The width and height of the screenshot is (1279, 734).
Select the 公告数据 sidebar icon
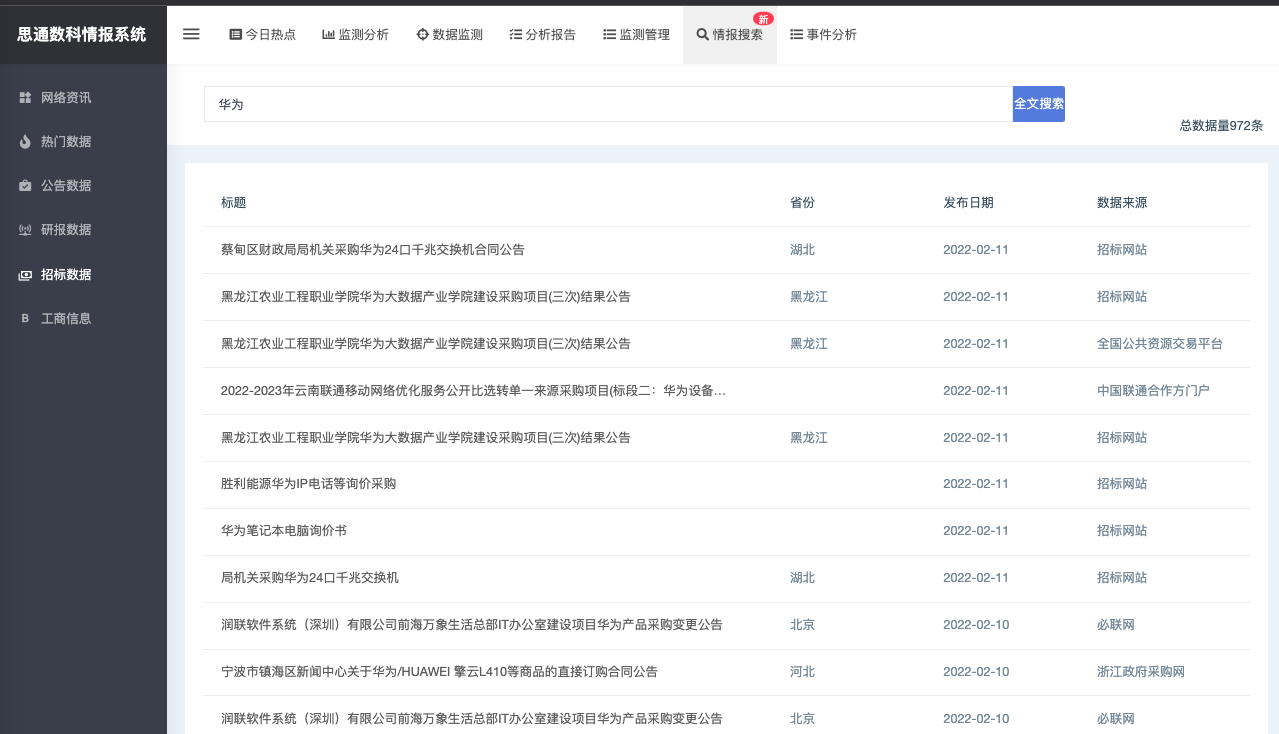tap(23, 185)
